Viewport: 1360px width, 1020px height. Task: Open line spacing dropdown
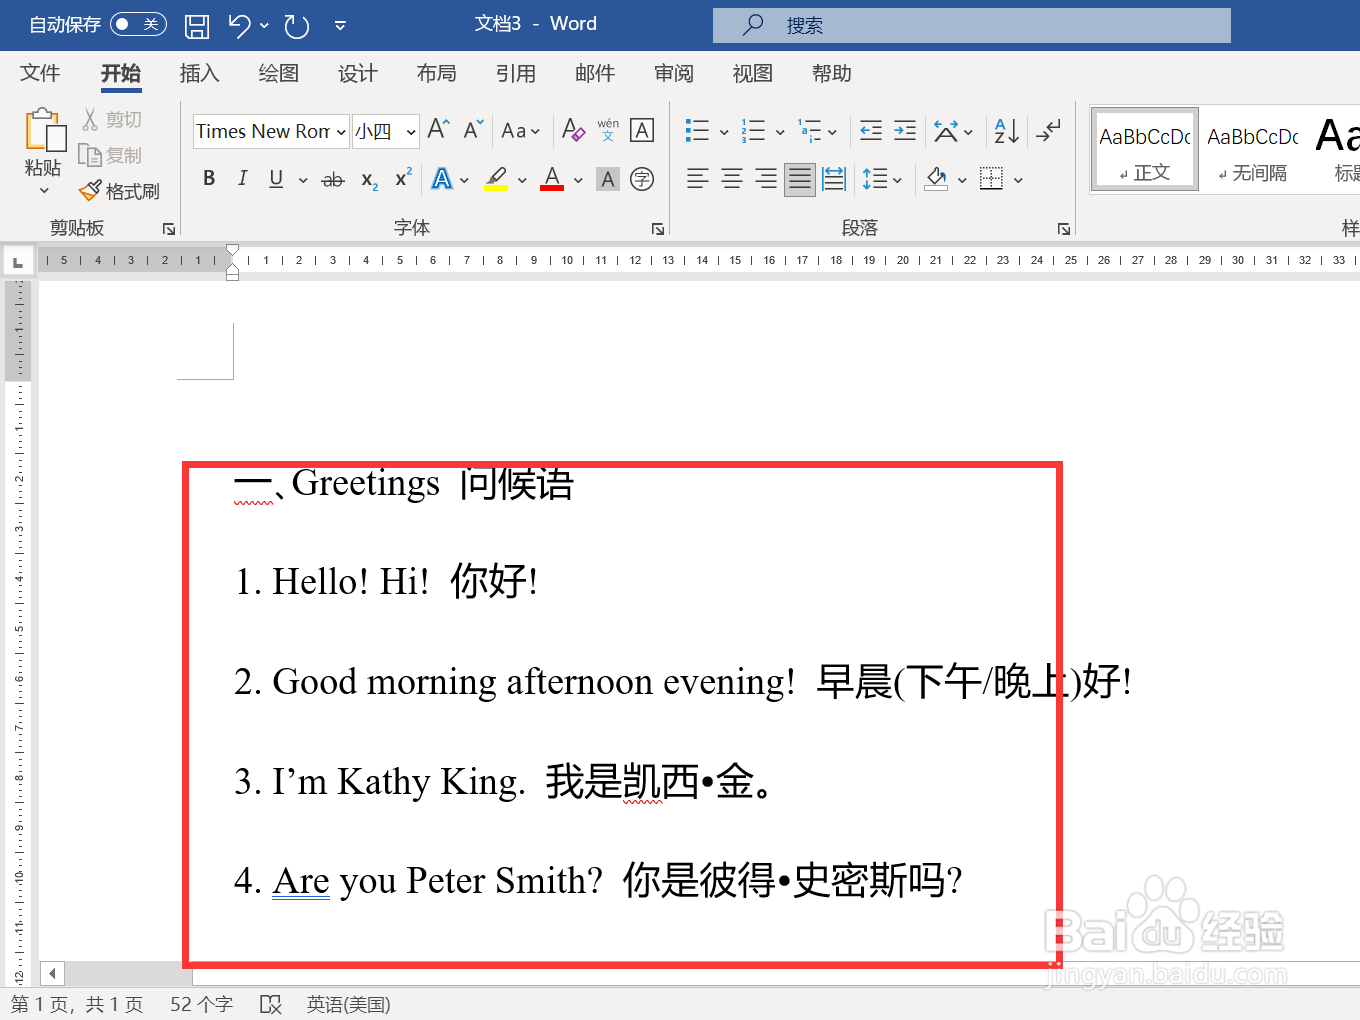(882, 179)
